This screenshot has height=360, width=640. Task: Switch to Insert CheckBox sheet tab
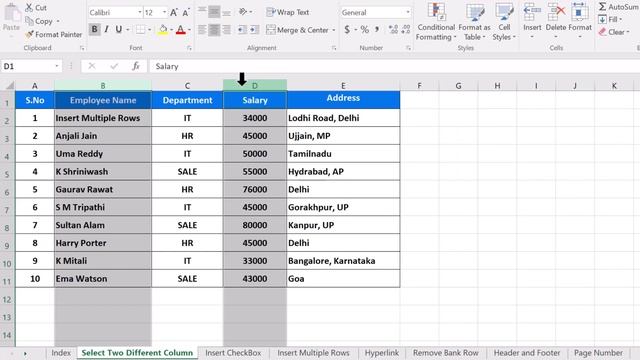click(x=233, y=353)
